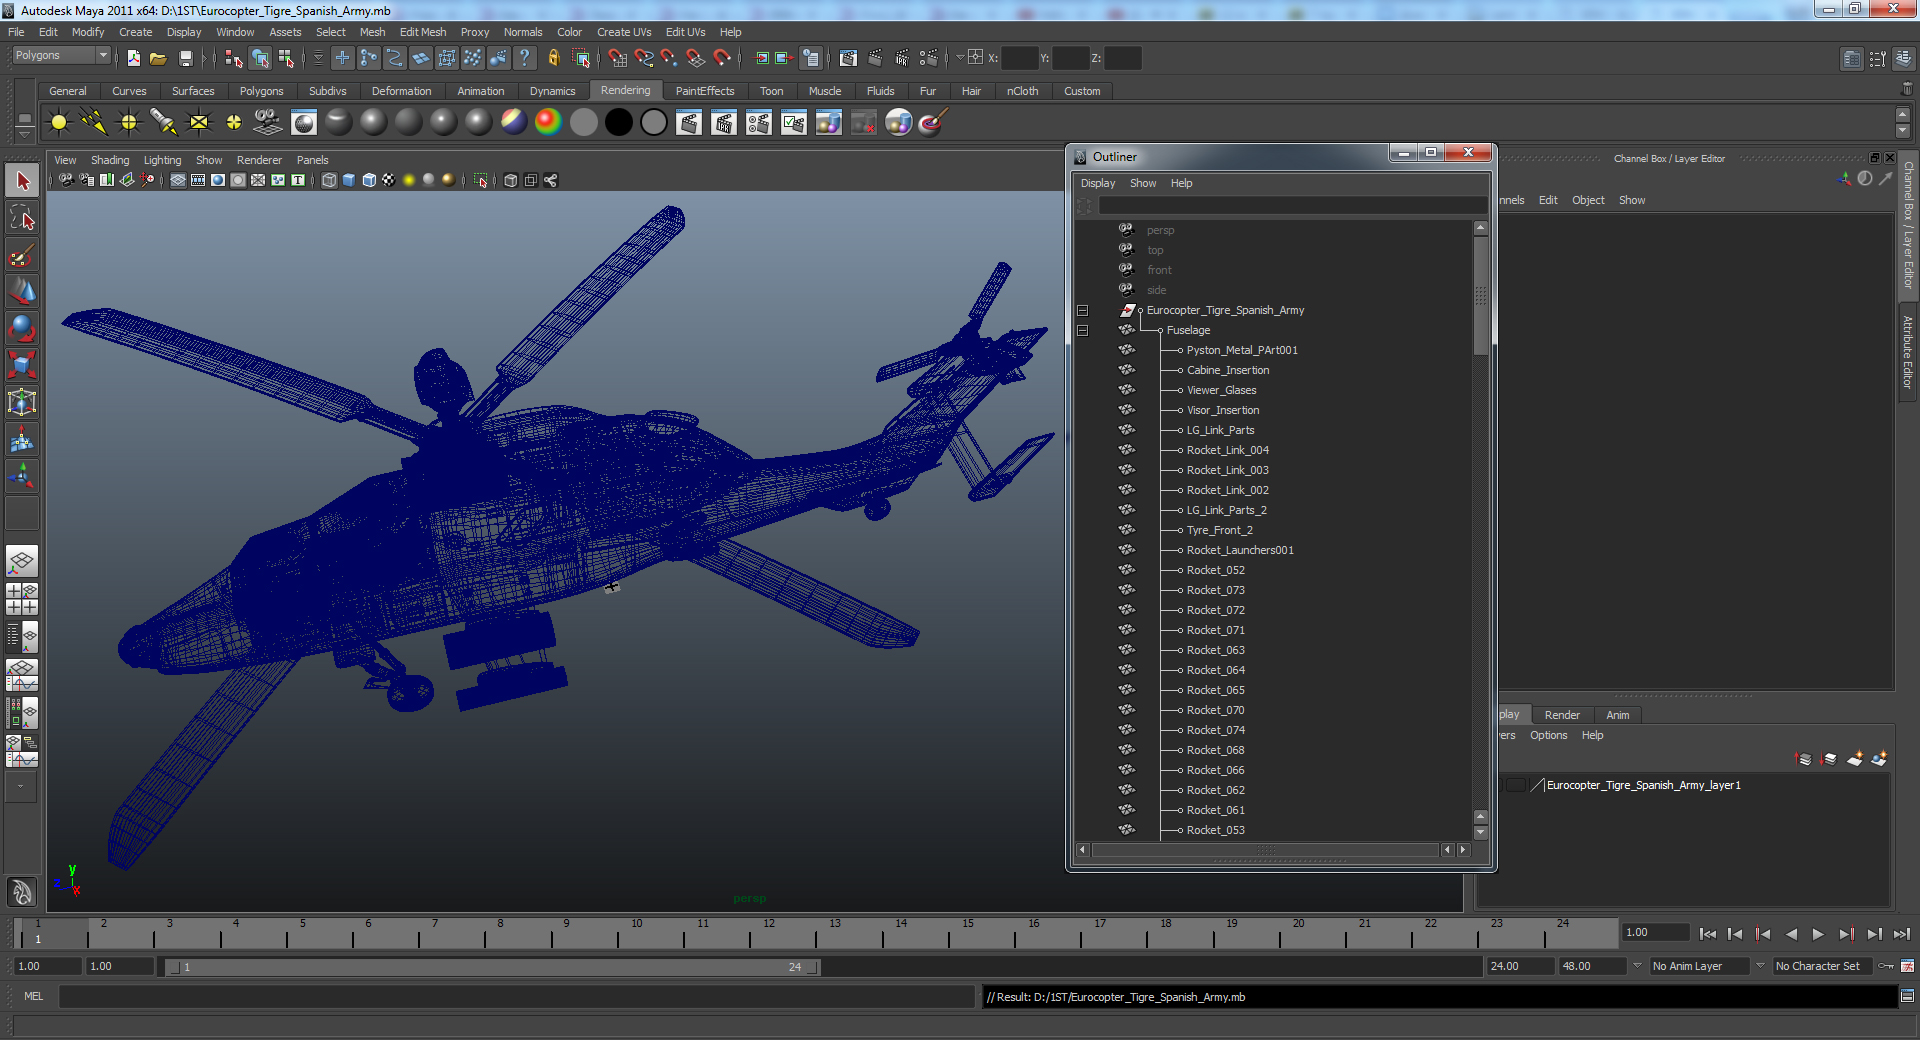Open the Polygons menu set dropdown

point(61,56)
